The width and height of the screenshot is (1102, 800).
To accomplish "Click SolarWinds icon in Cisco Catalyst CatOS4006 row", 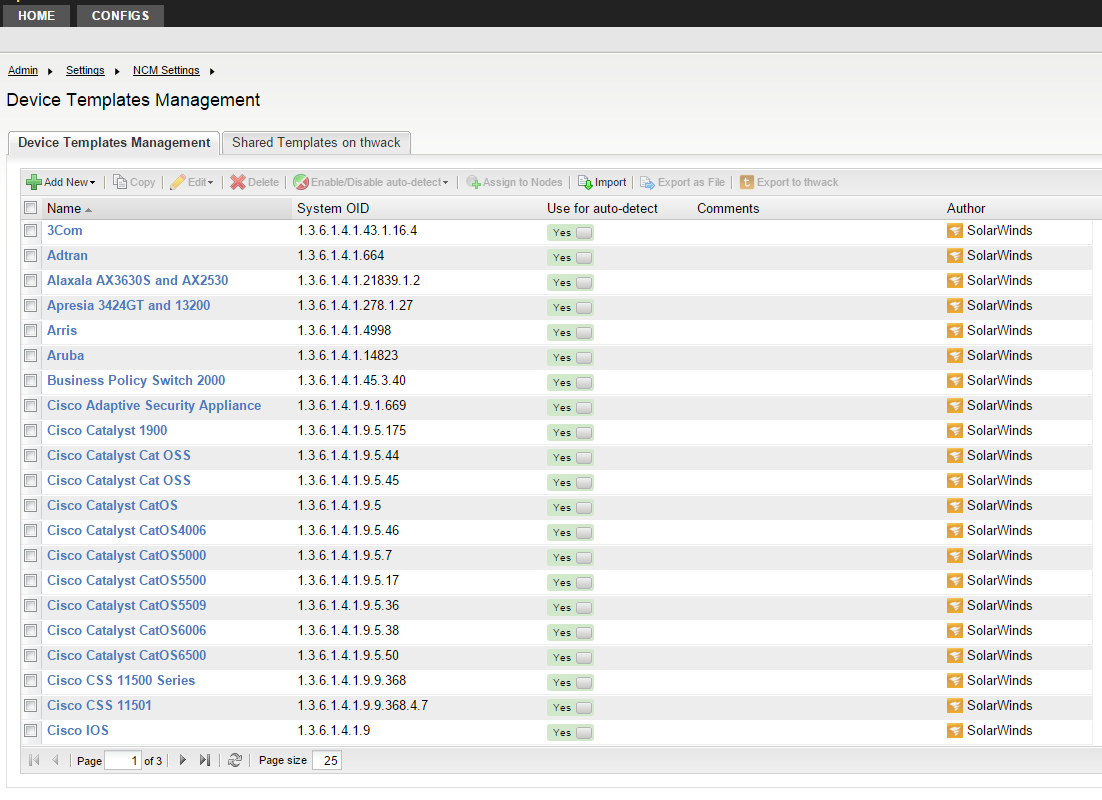I will (954, 531).
